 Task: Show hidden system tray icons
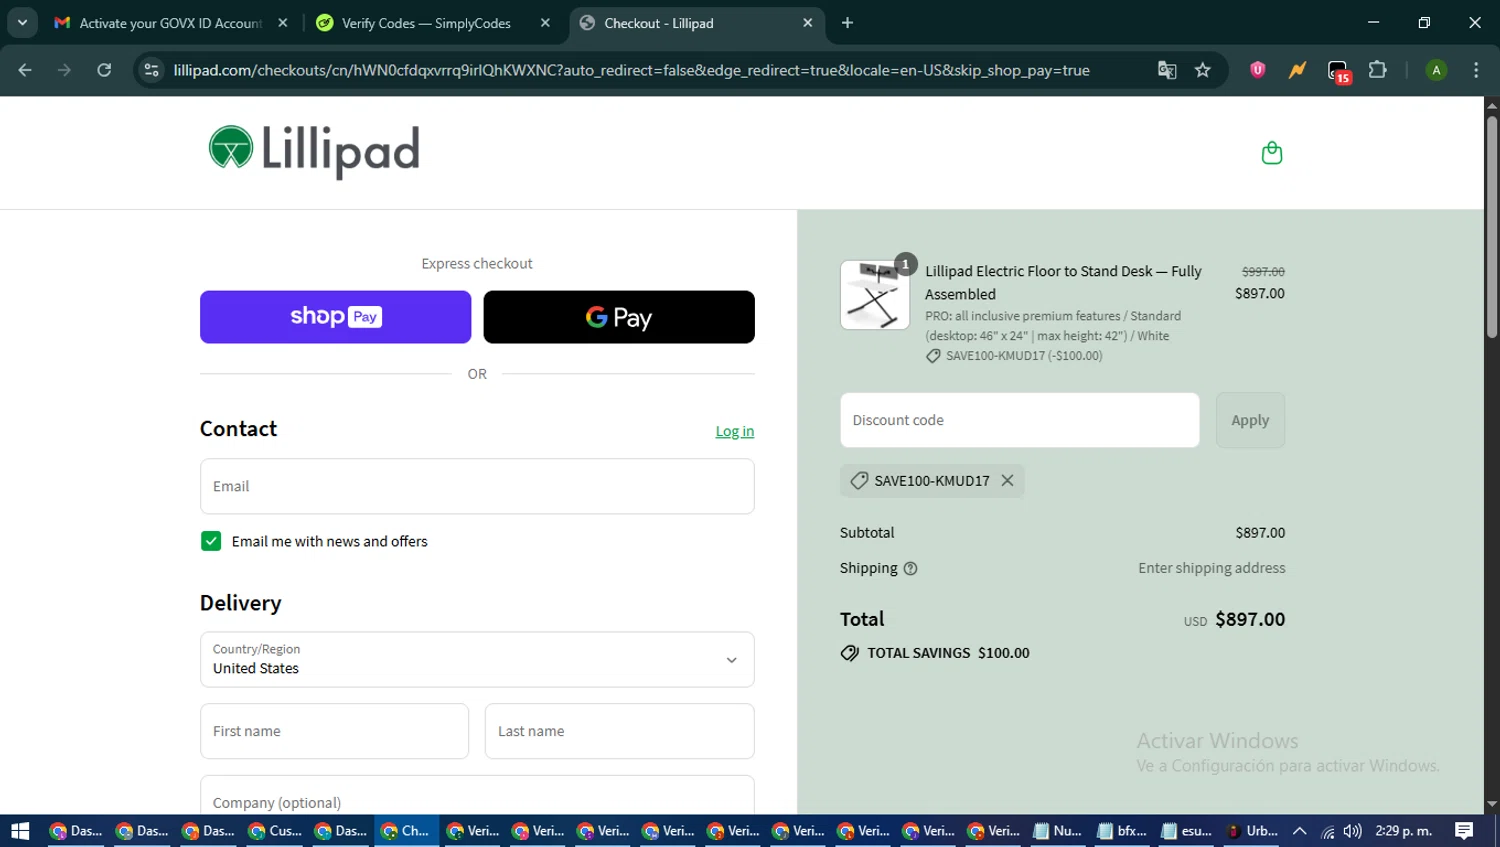pyautogui.click(x=1299, y=831)
